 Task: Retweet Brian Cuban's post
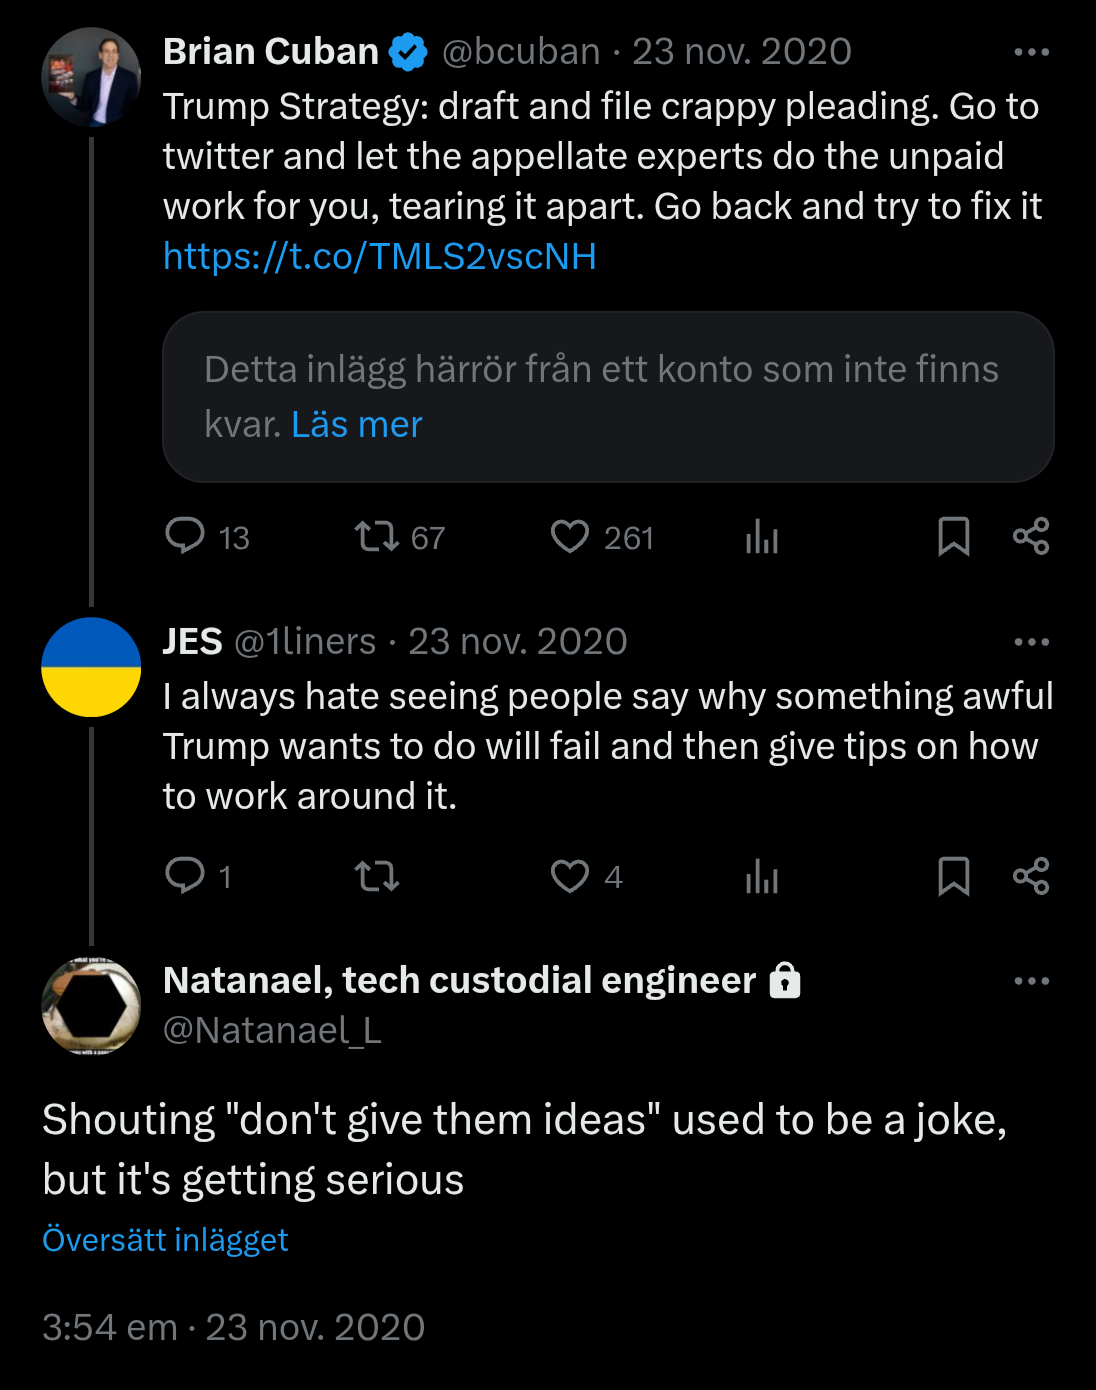pyautogui.click(x=377, y=536)
